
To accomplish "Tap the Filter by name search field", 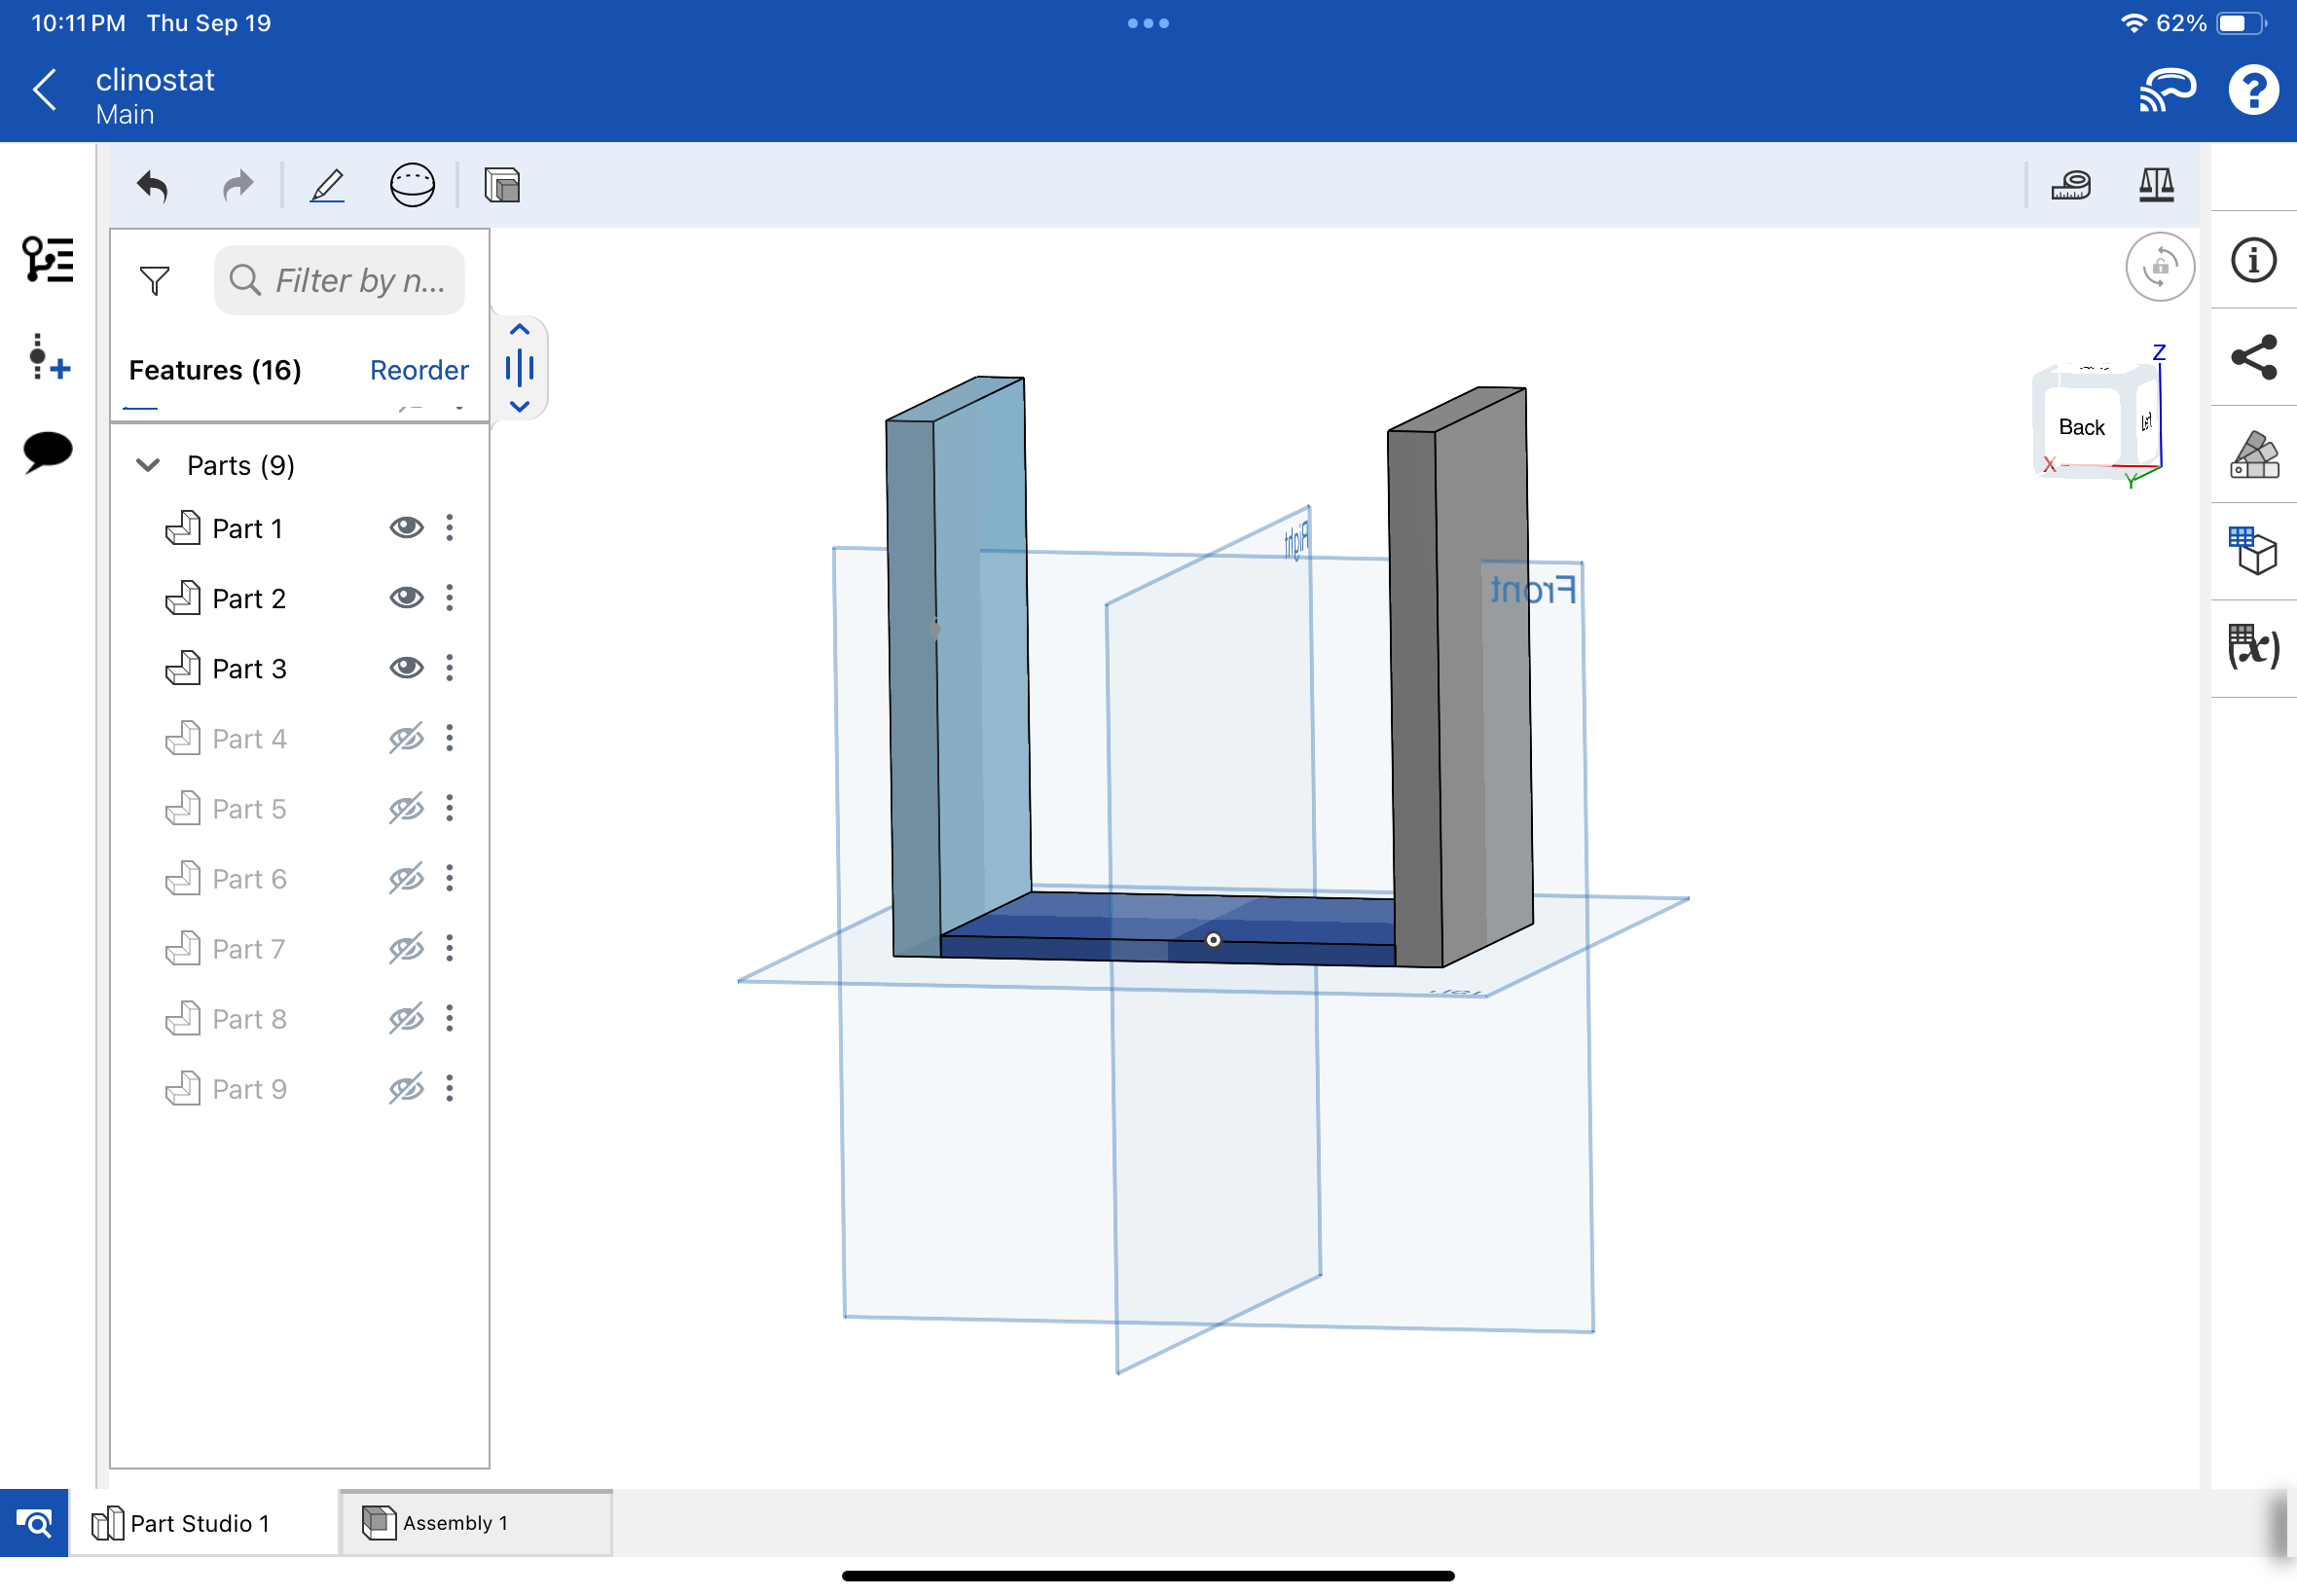I will tap(340, 281).
